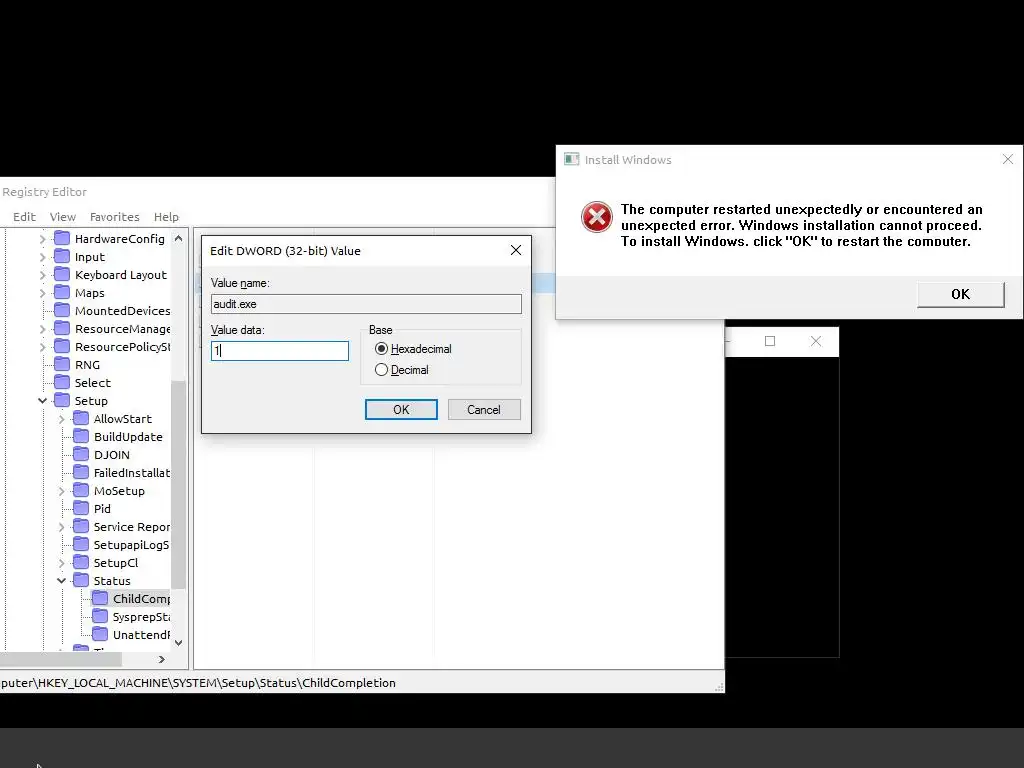The width and height of the screenshot is (1024, 768).
Task: Click the Value name field showing audit.exe
Action: tap(366, 304)
